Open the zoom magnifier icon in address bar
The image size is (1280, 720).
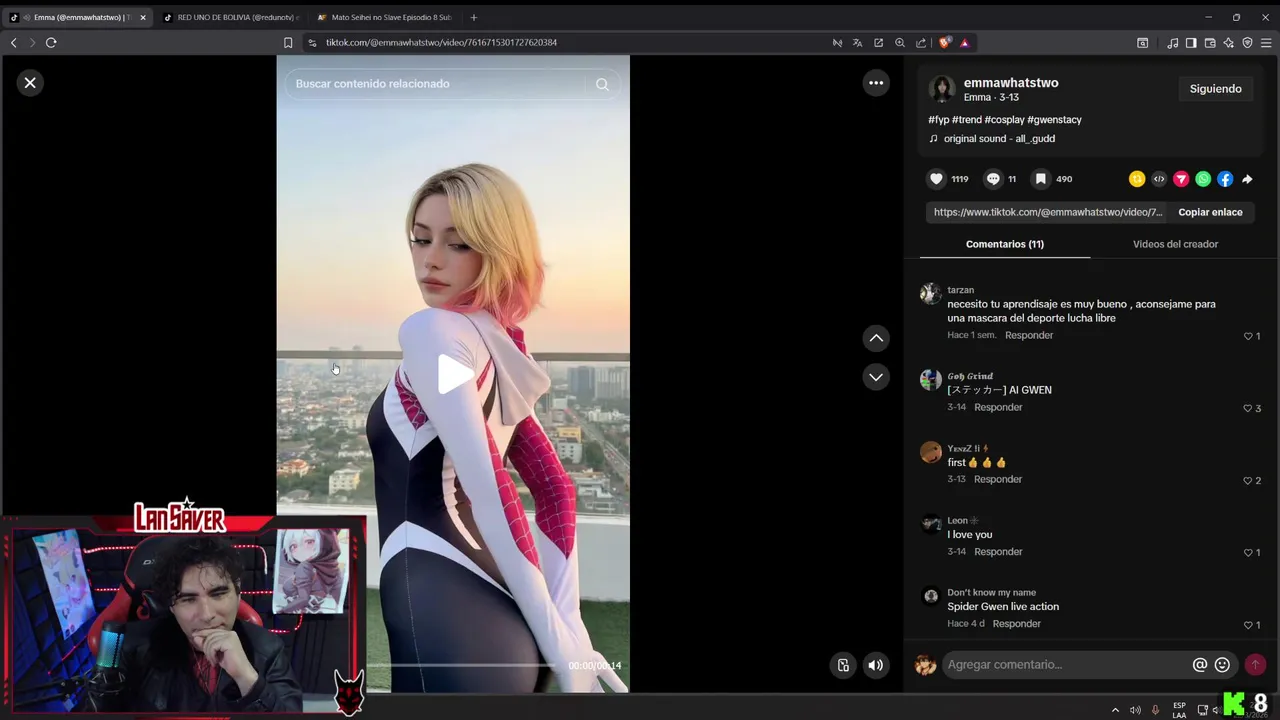(900, 43)
